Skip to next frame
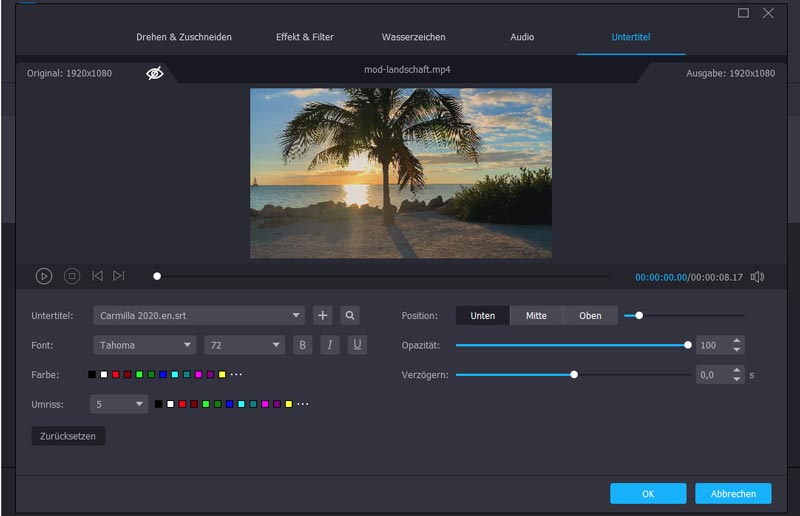 (x=119, y=276)
